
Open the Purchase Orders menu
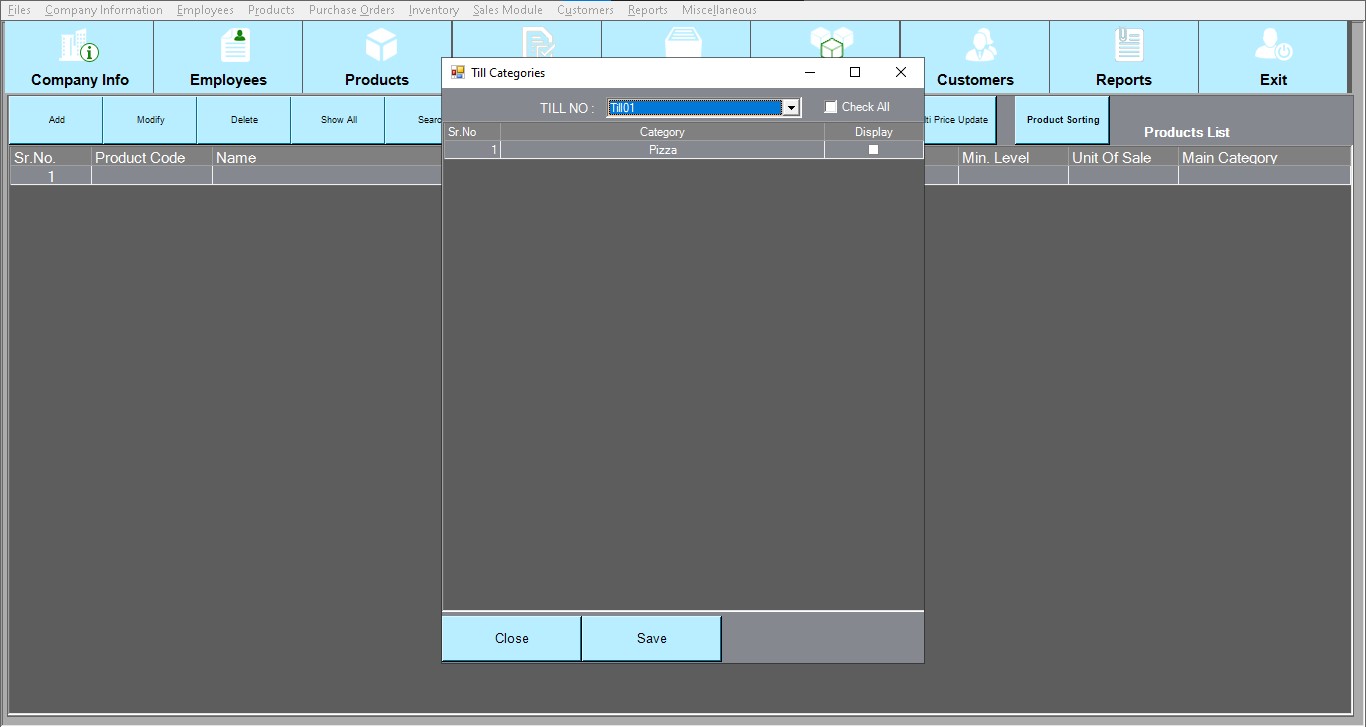click(351, 10)
